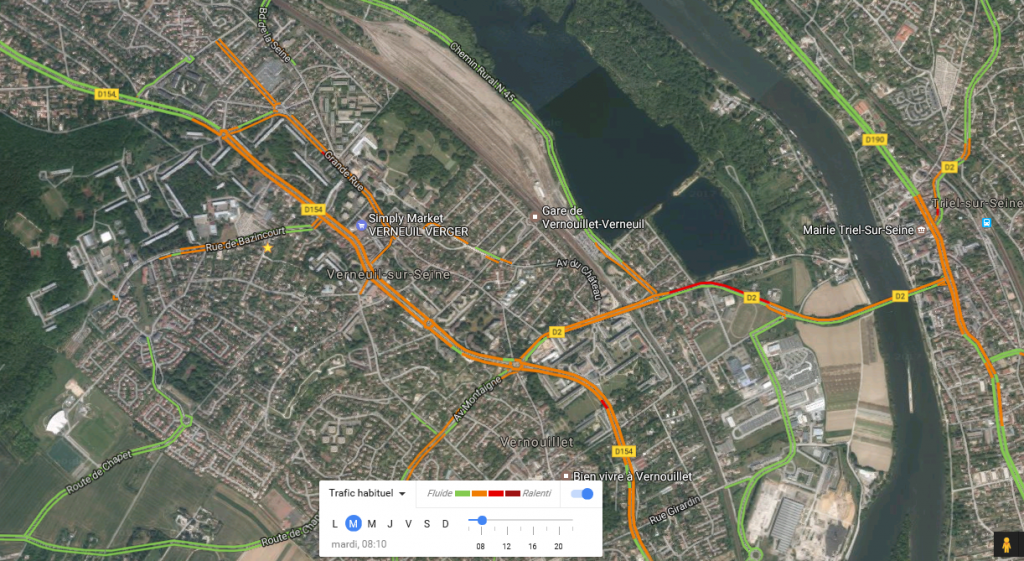
Task: Expand the Trafic habituel dropdown
Action: 367,493
